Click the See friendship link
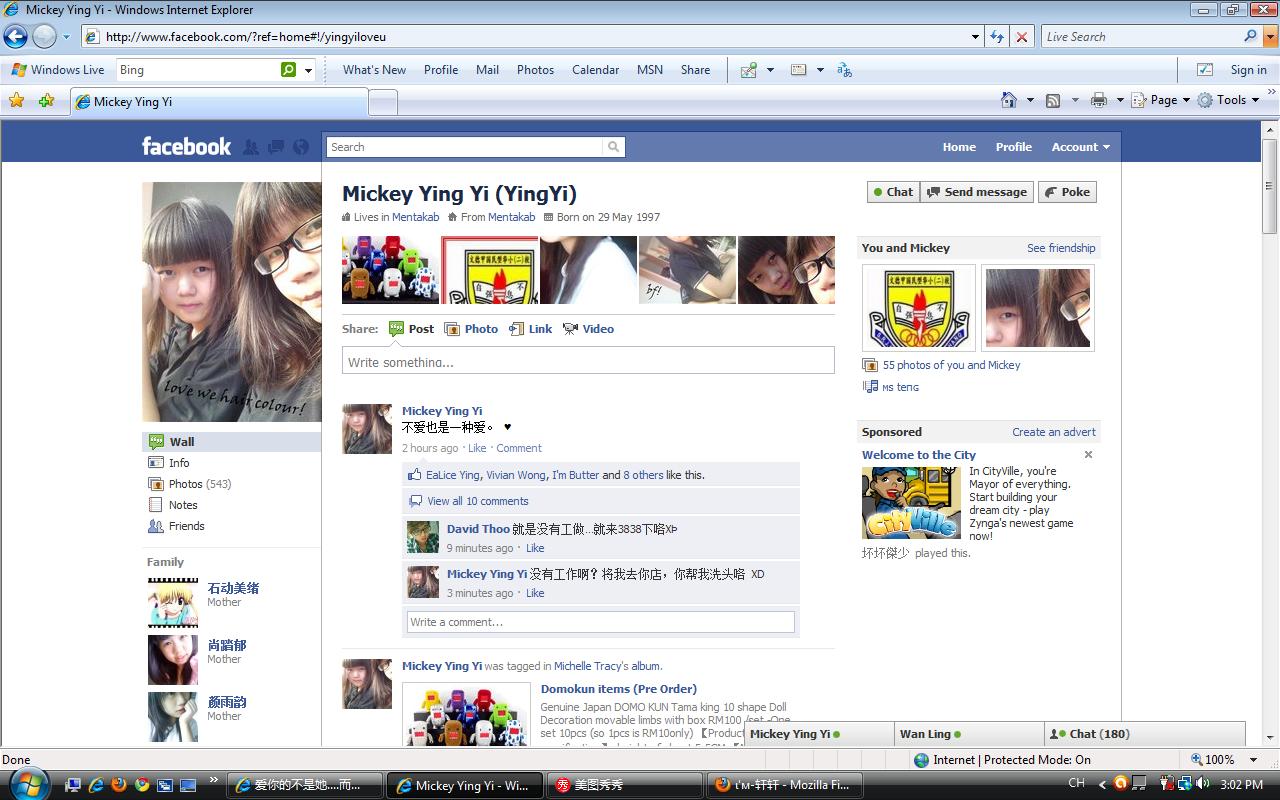Screen dimensions: 1280x800 click(1061, 248)
